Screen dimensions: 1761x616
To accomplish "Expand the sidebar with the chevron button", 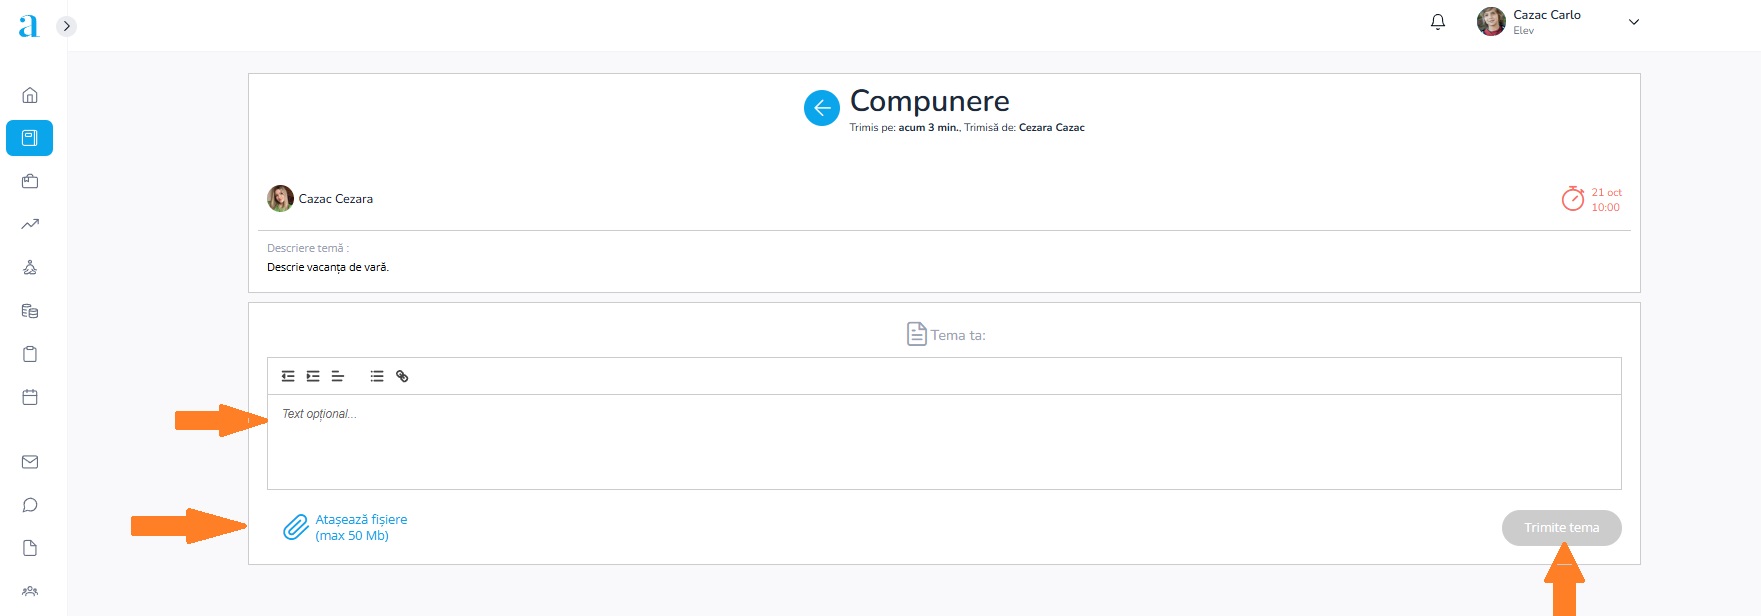I will coord(66,26).
